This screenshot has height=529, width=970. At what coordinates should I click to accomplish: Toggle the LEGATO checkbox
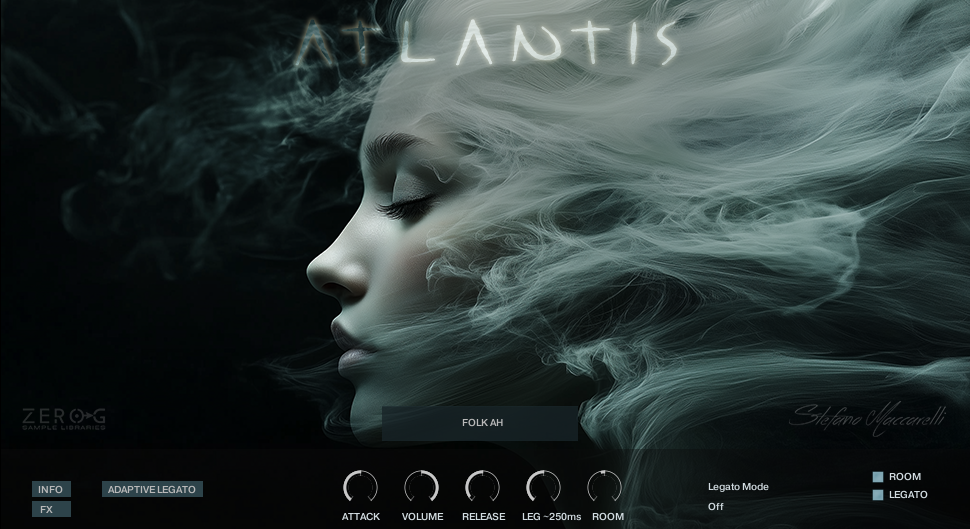[878, 495]
